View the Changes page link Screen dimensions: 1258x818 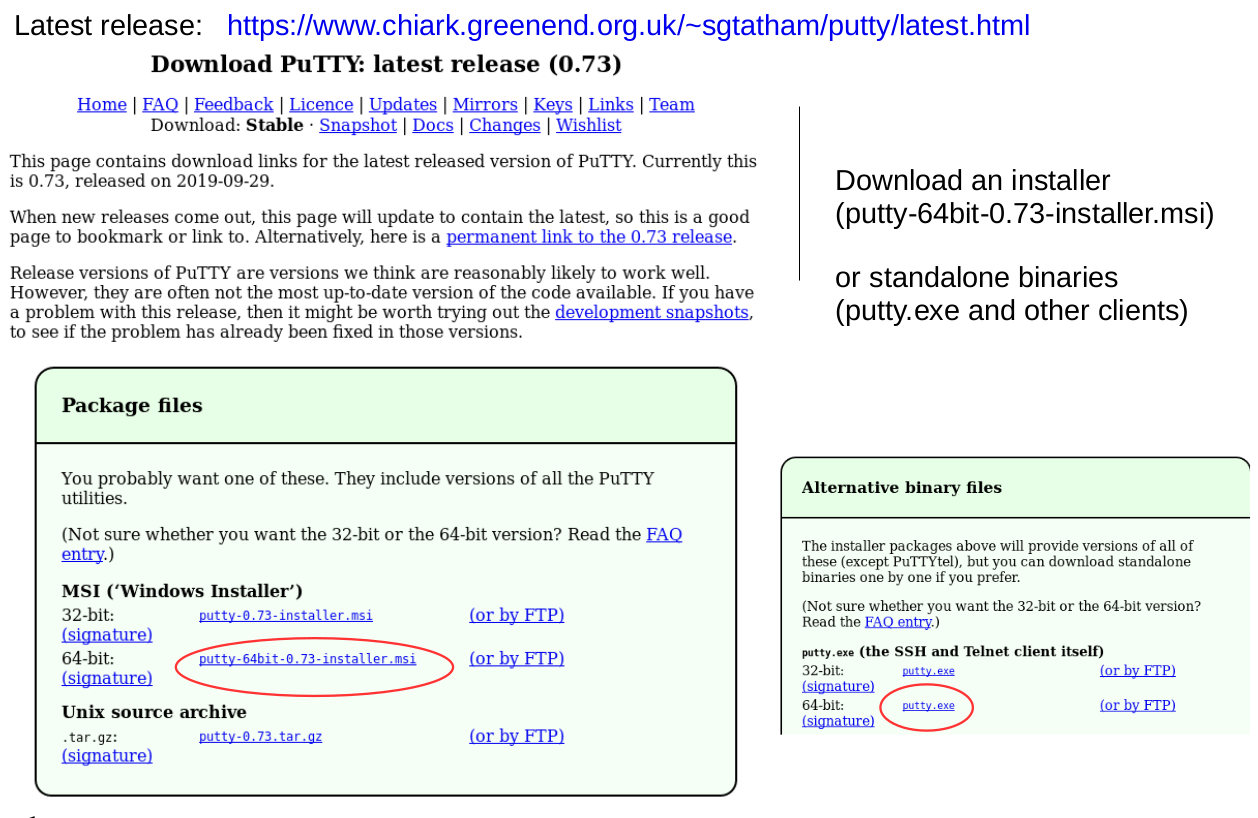[x=504, y=126]
